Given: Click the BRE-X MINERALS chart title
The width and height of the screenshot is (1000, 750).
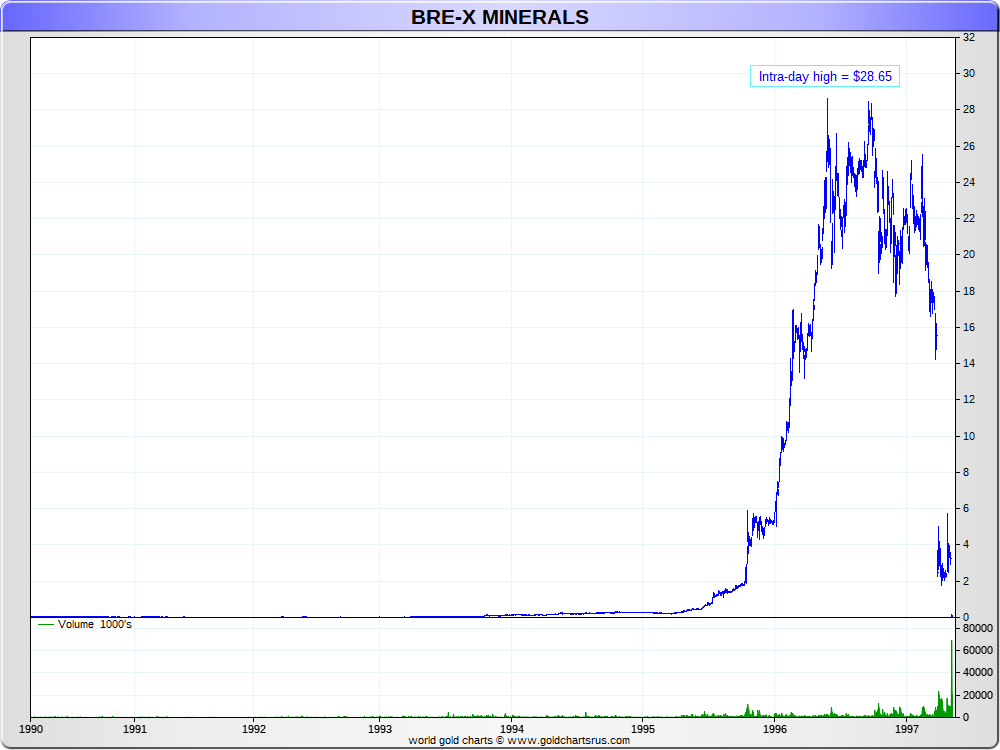Looking at the screenshot, I should 499,17.
